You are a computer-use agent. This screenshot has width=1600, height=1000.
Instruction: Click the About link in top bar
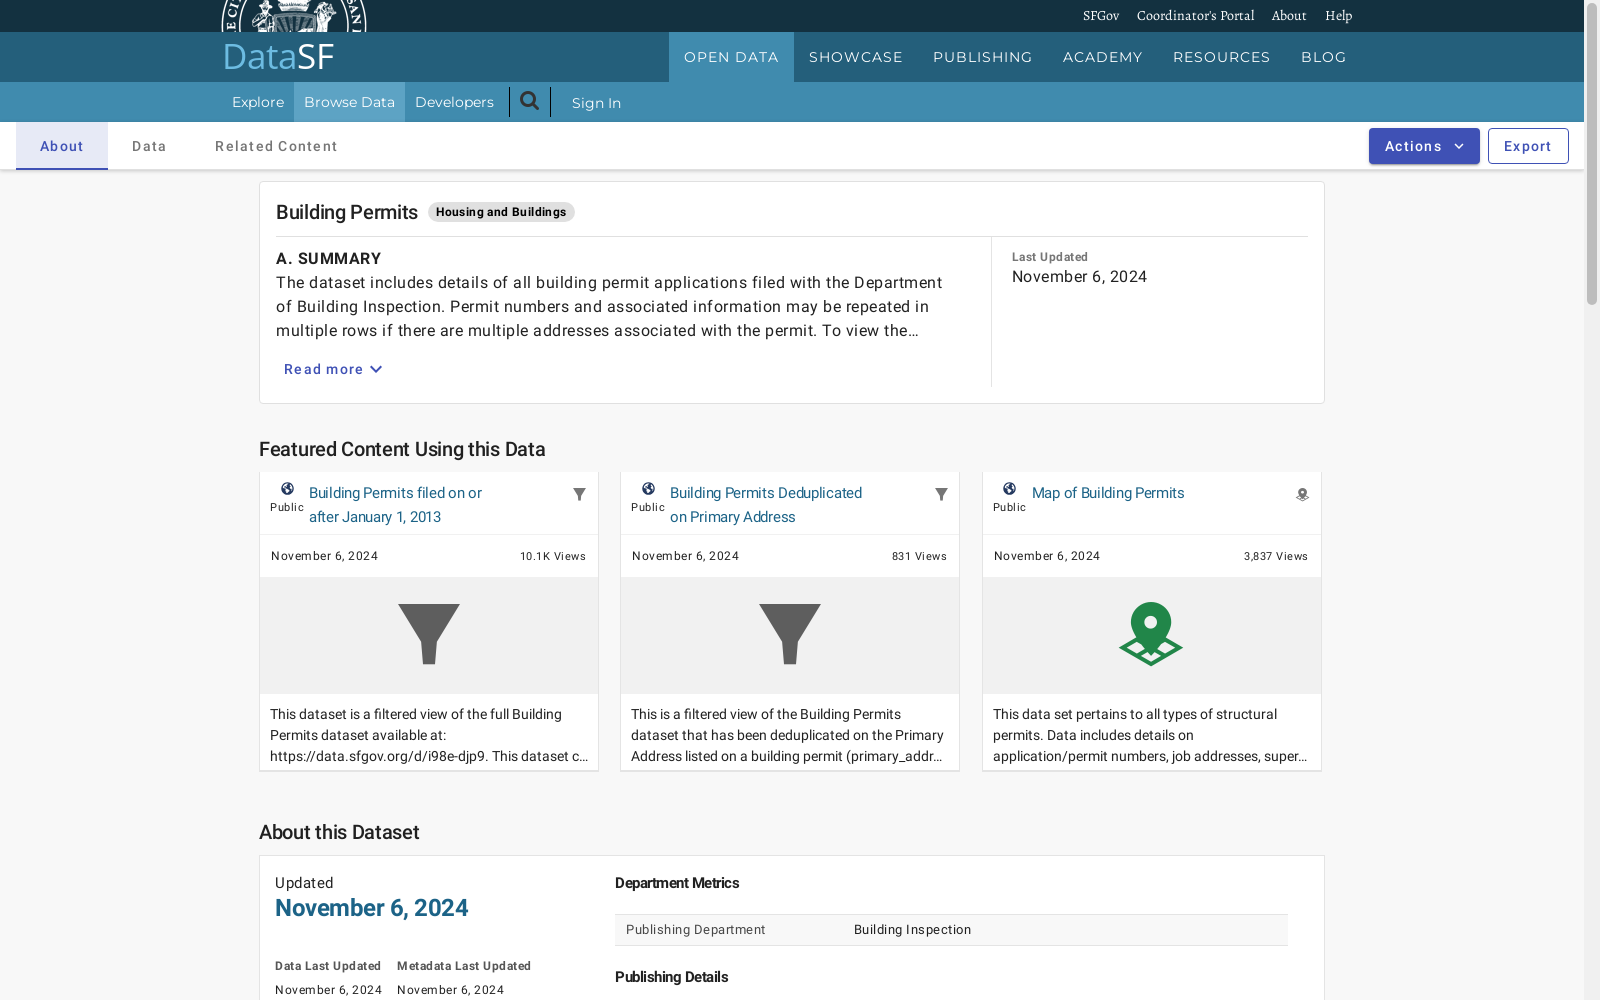[x=1289, y=16]
